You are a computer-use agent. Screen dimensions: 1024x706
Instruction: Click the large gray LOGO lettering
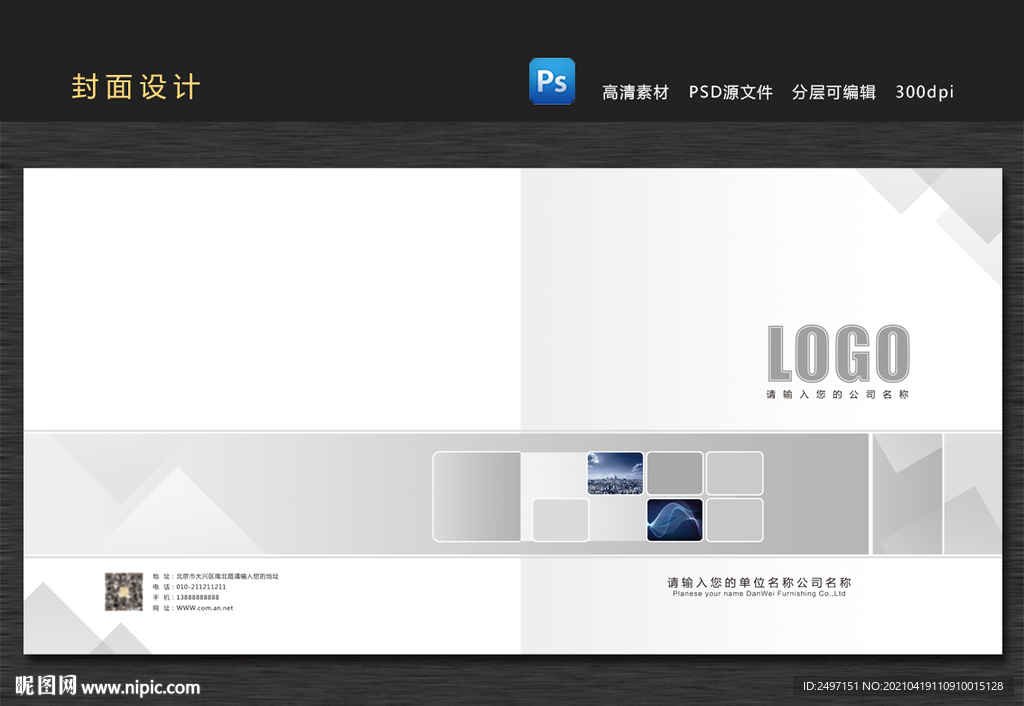point(839,353)
